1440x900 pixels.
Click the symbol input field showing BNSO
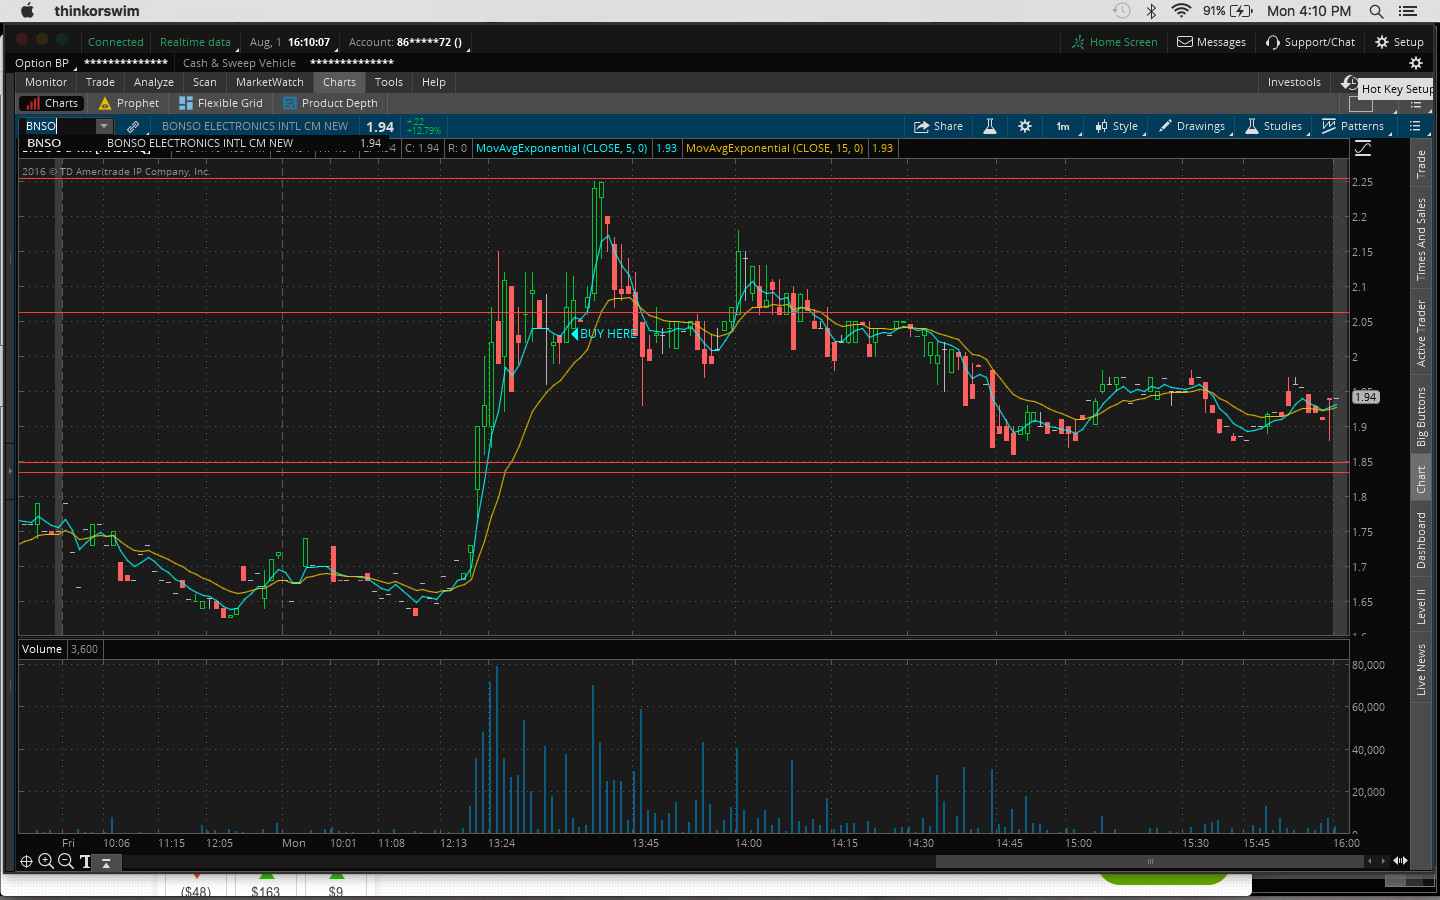(59, 126)
